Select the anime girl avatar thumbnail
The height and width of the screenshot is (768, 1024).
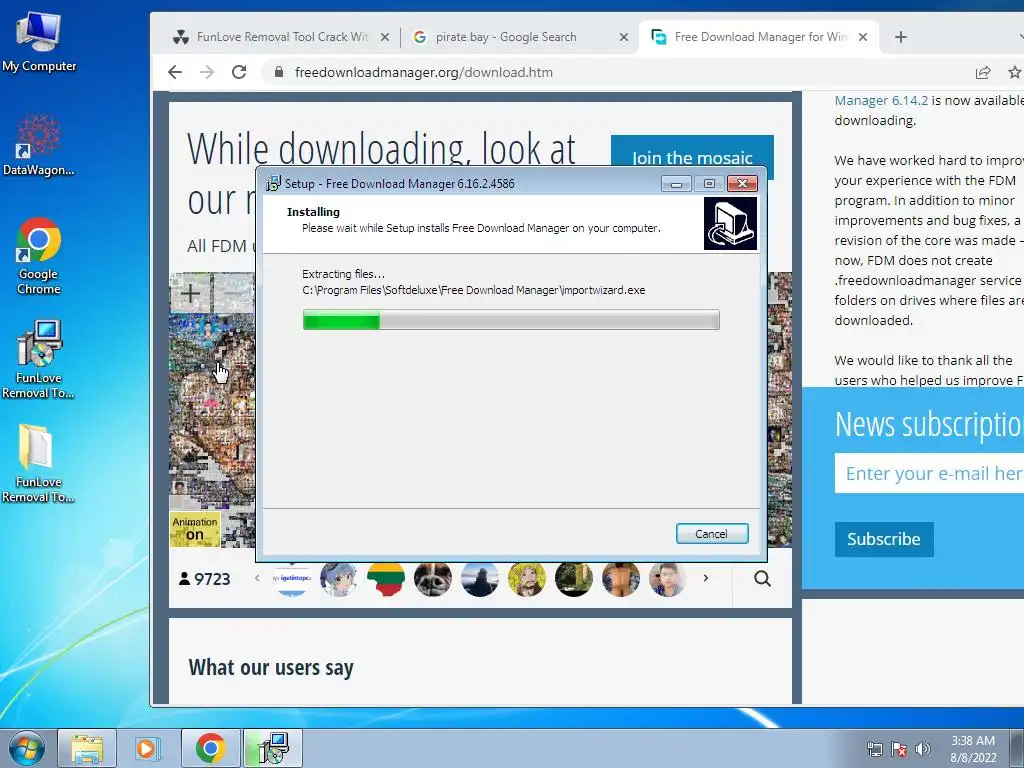[x=338, y=579]
